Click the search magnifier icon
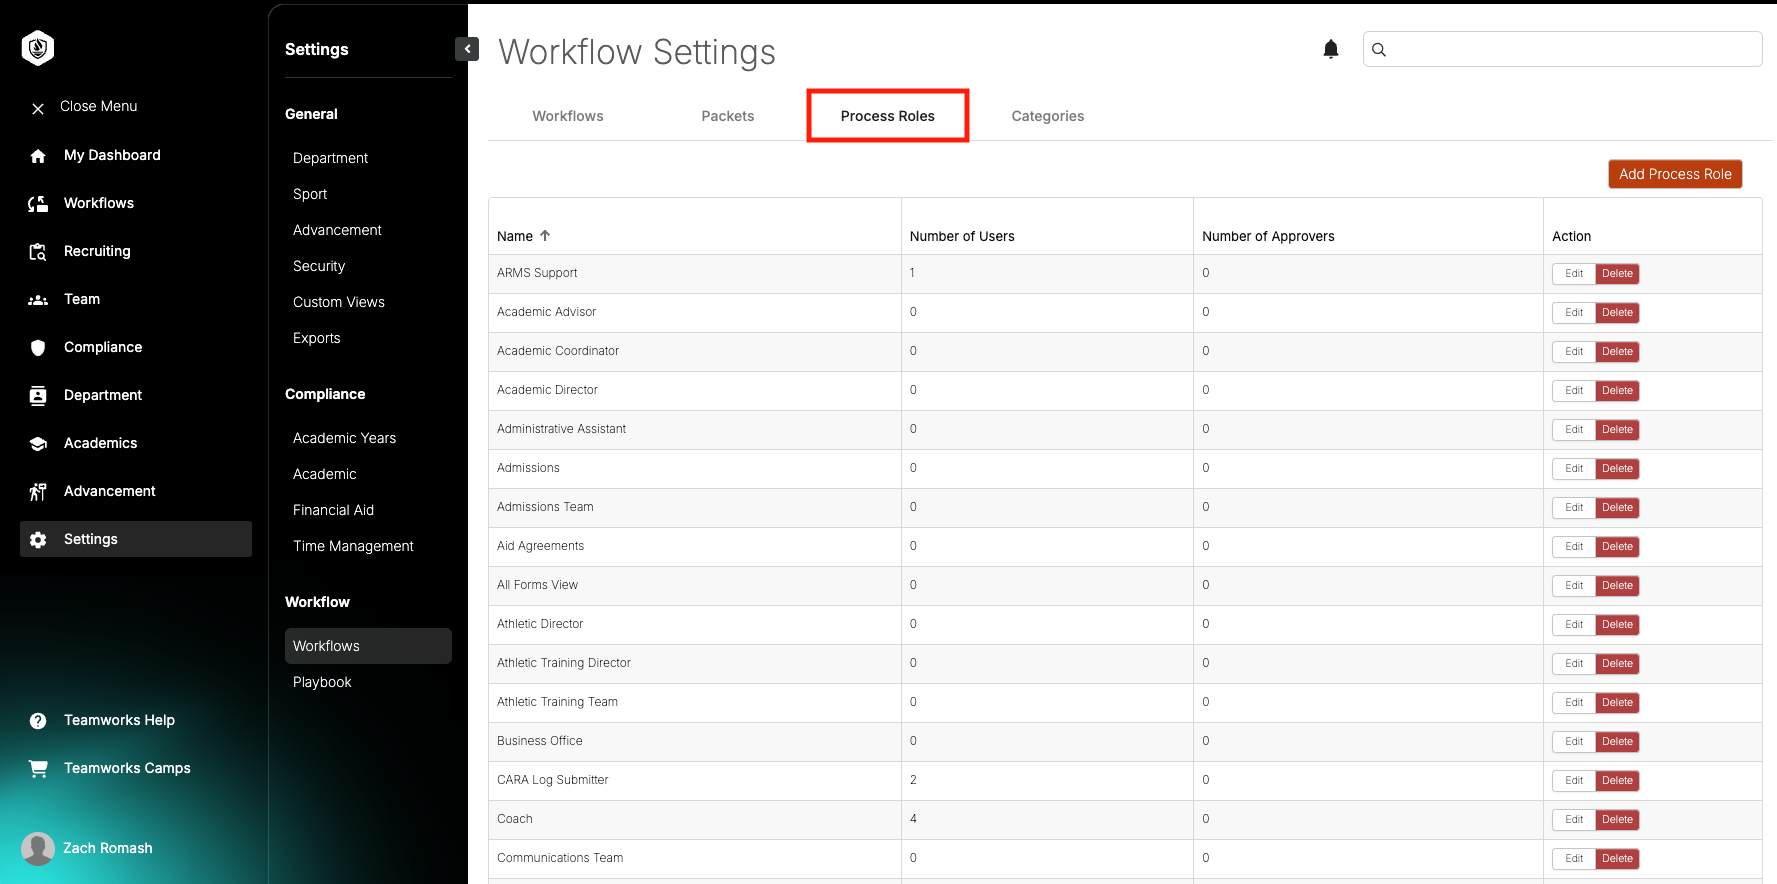1777x884 pixels. [1379, 49]
